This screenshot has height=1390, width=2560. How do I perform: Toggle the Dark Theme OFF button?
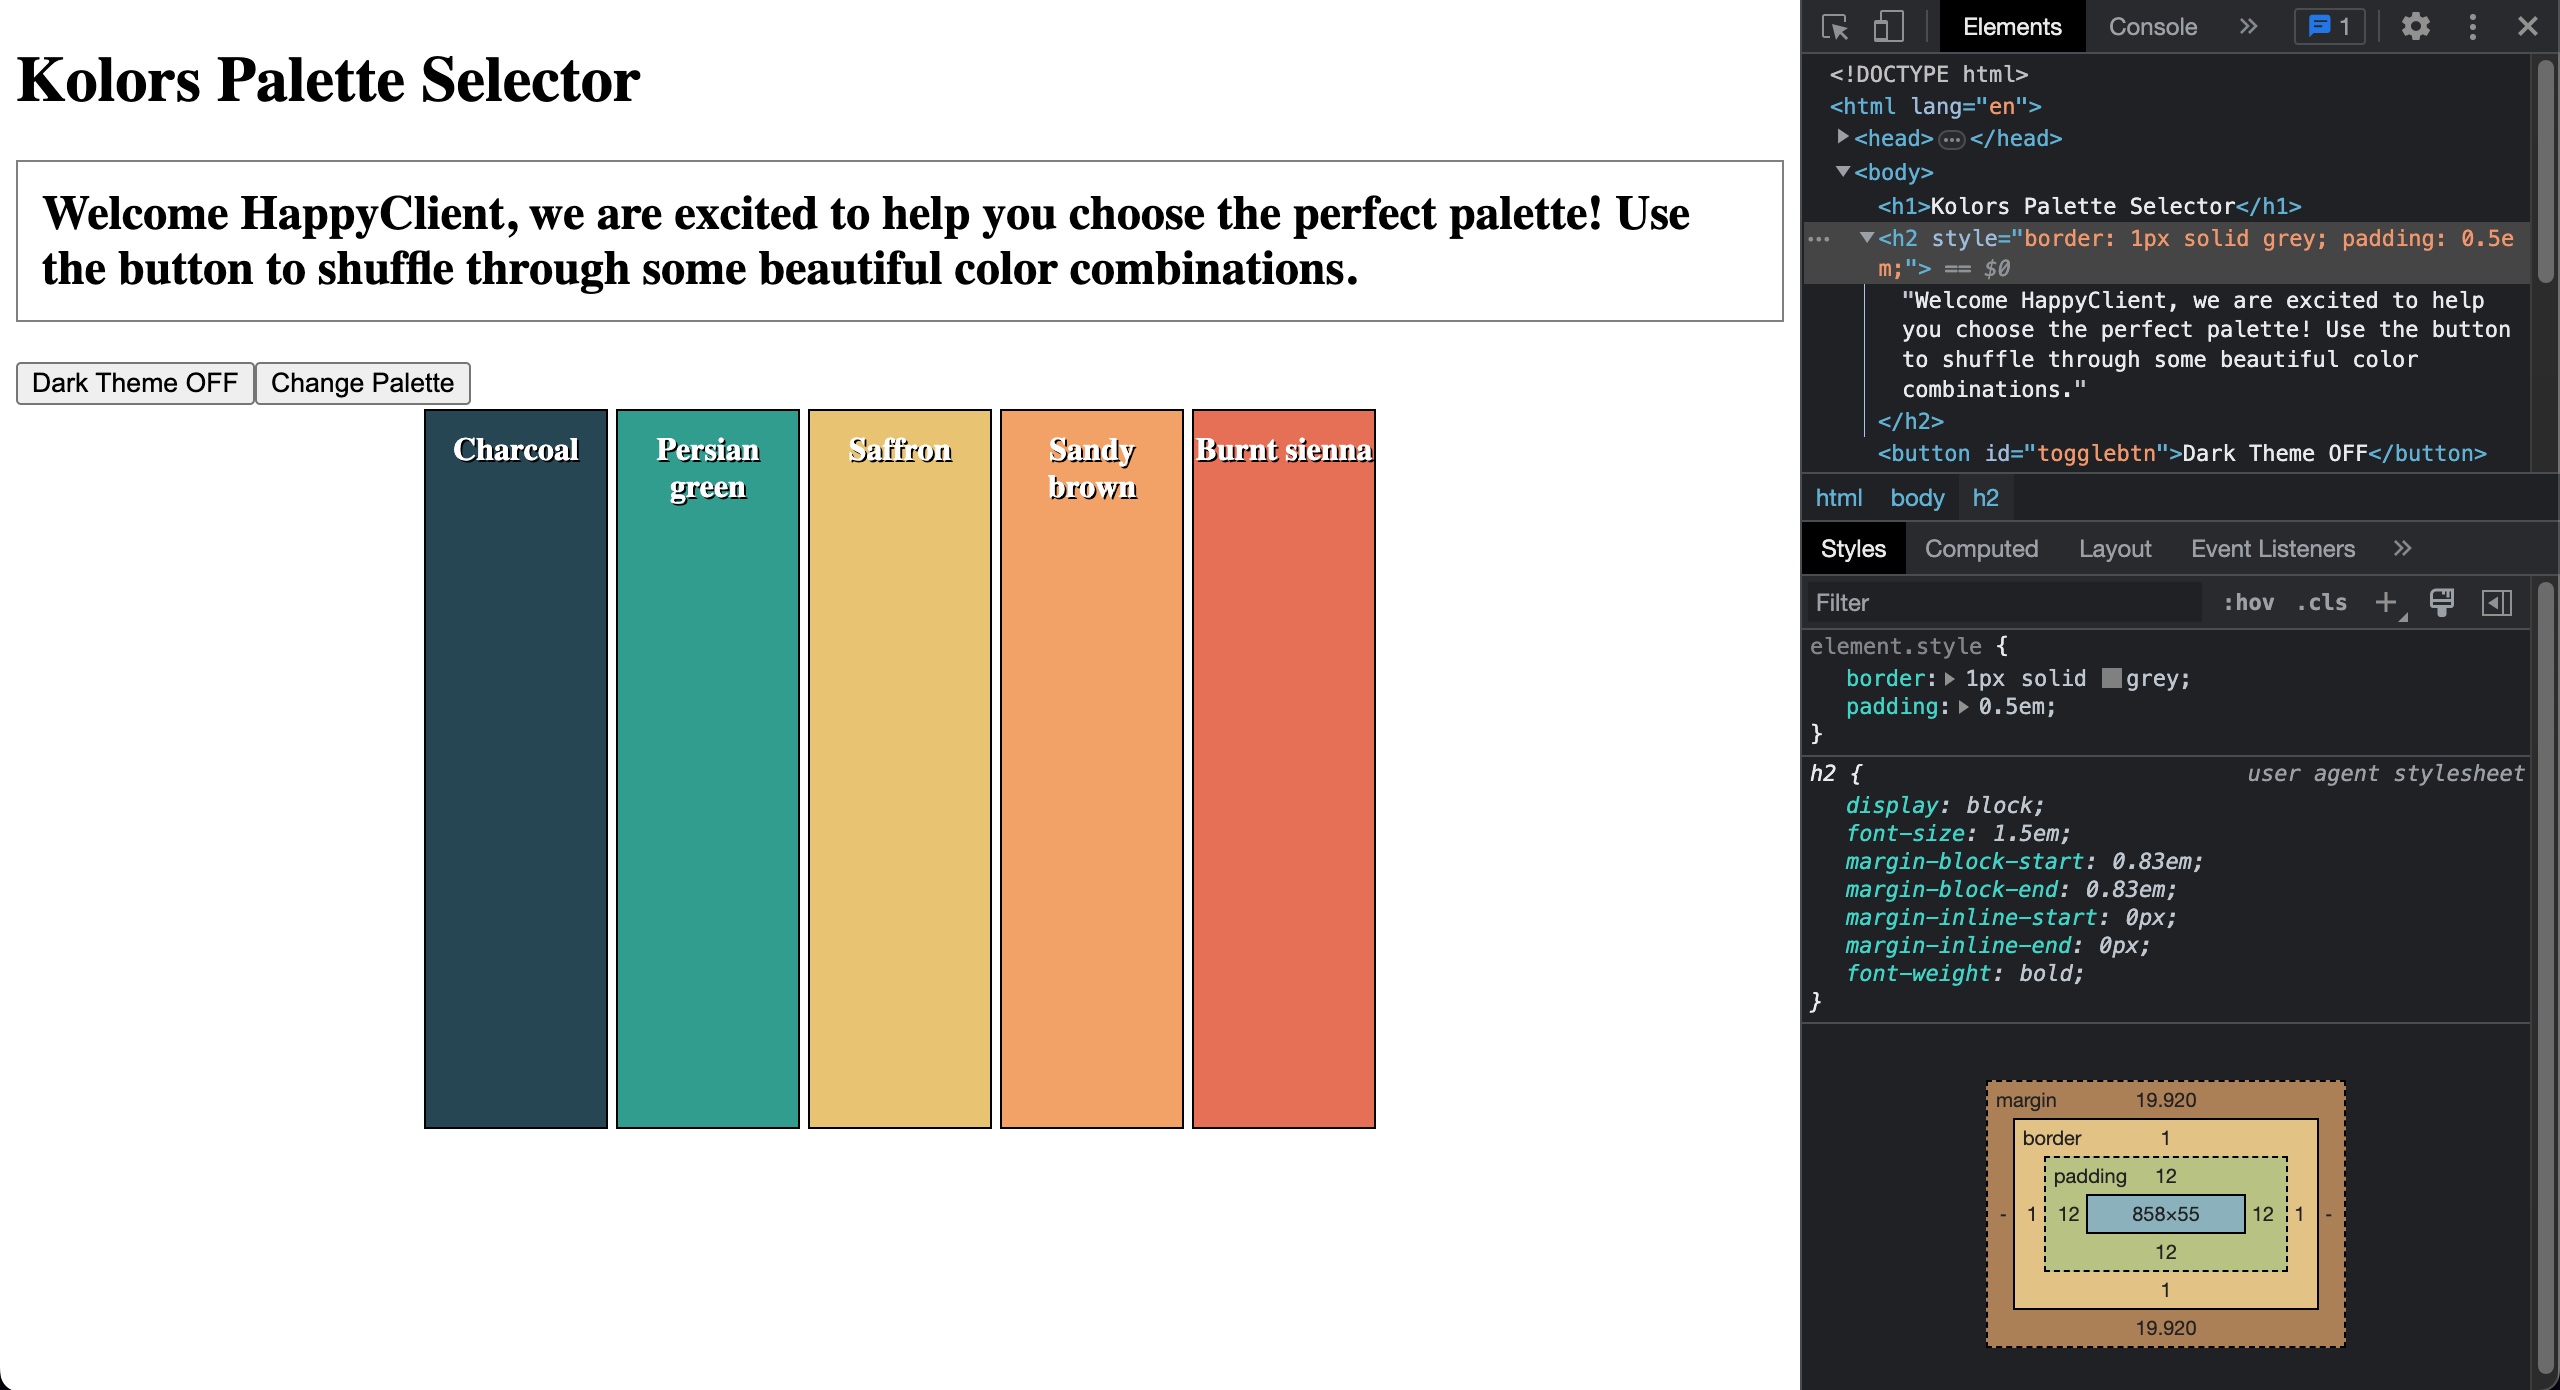tap(135, 383)
